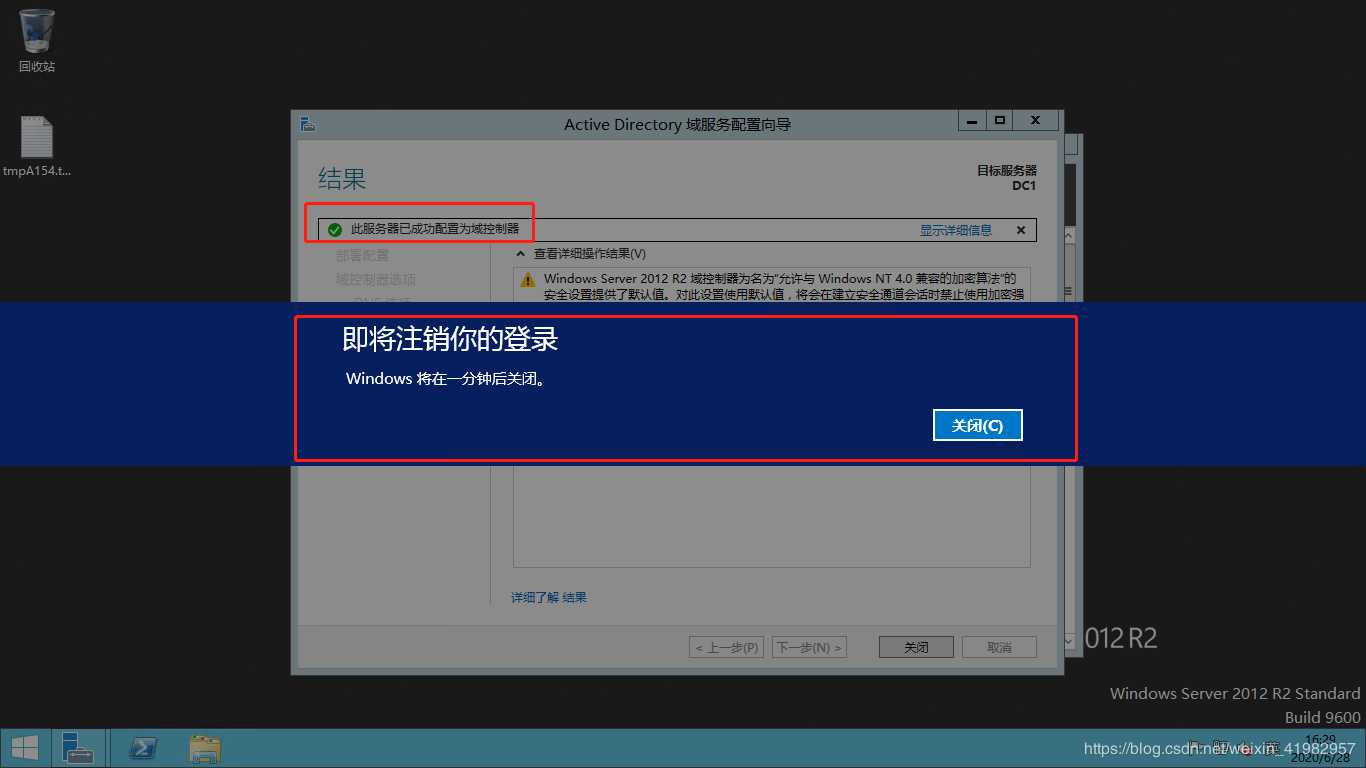Dismiss the success notification with its X
1366x768 pixels.
click(1021, 230)
